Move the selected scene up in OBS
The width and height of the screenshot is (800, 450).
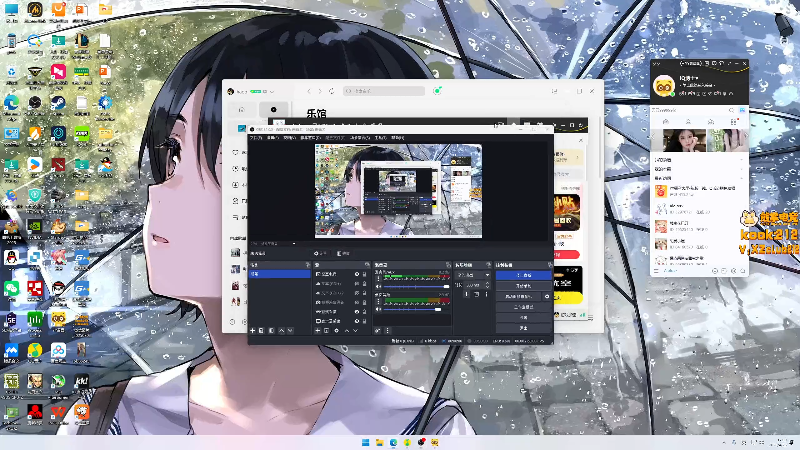pos(281,331)
